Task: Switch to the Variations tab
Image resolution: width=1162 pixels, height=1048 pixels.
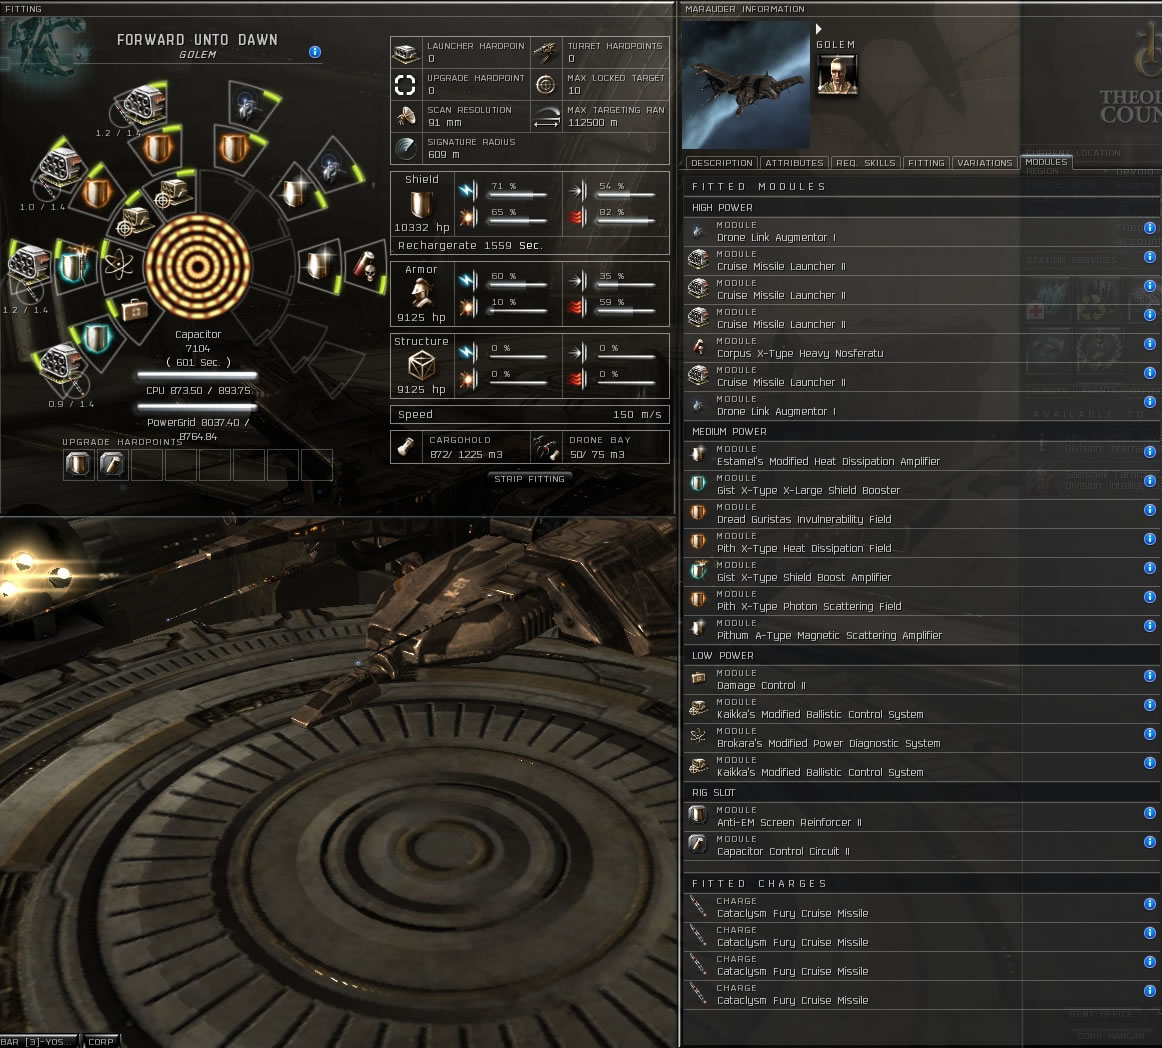Action: click(x=984, y=163)
